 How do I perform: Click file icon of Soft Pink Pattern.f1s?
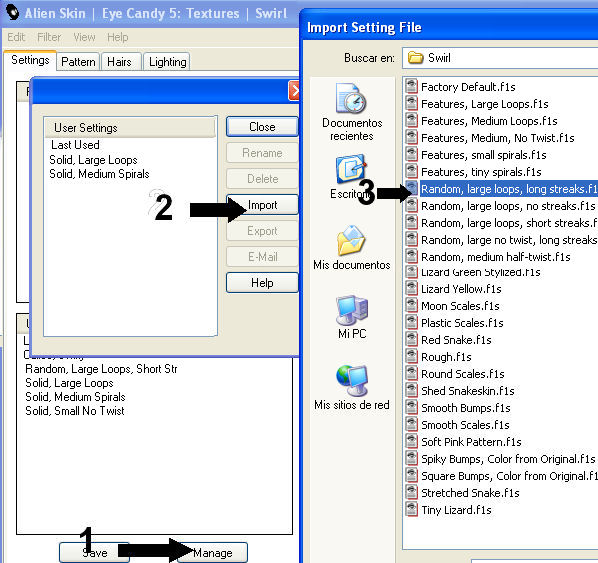pyautogui.click(x=411, y=441)
